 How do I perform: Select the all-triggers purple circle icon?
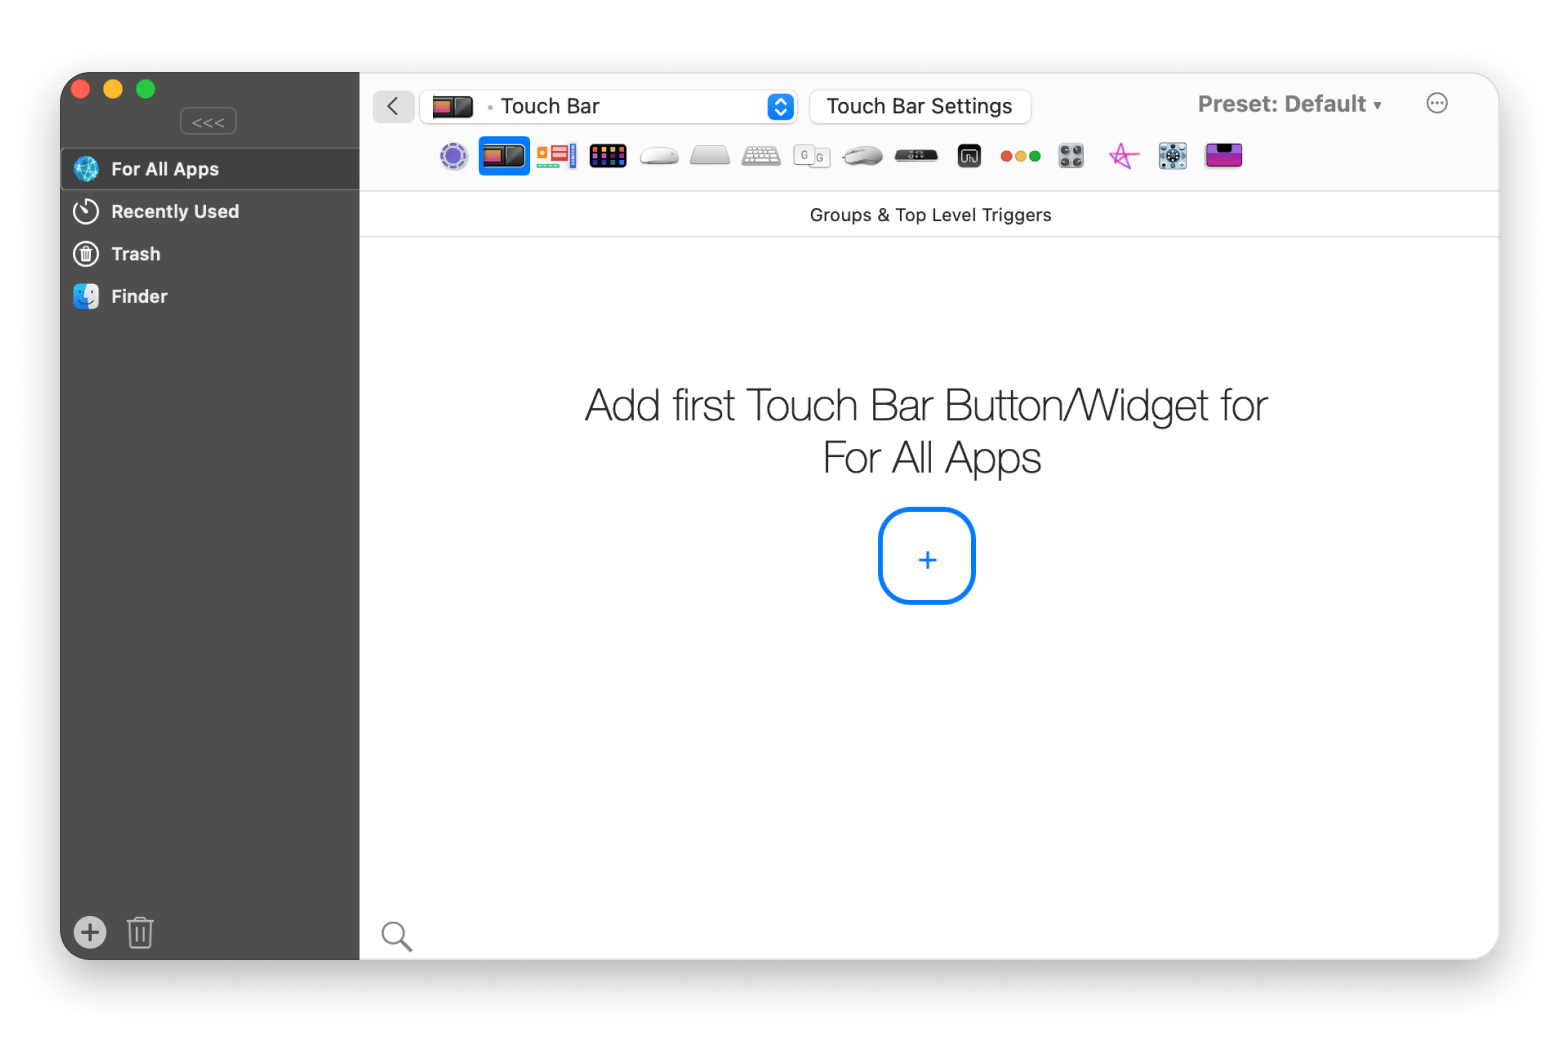point(453,156)
